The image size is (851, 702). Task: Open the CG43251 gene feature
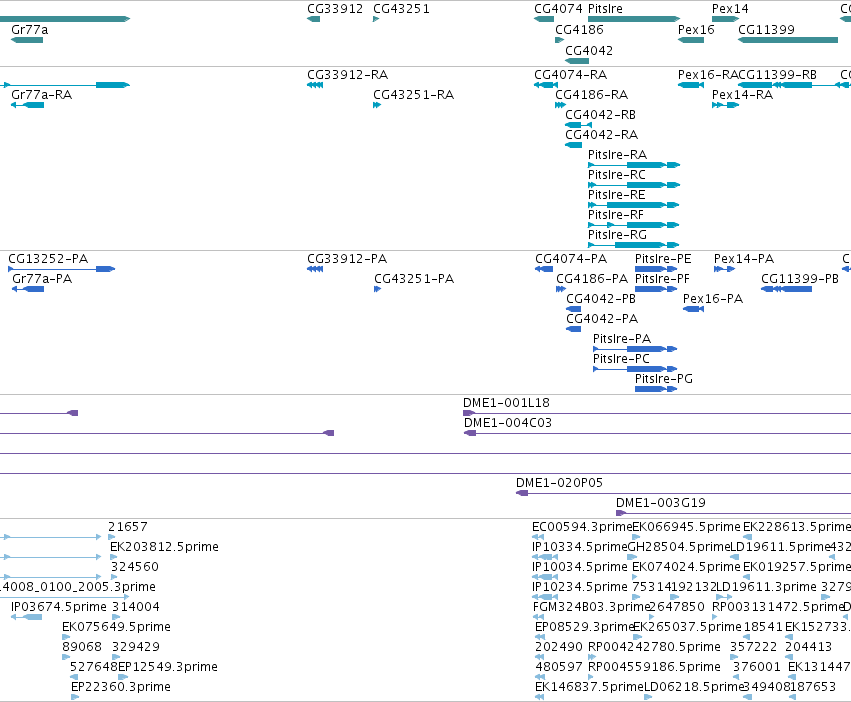376,19
